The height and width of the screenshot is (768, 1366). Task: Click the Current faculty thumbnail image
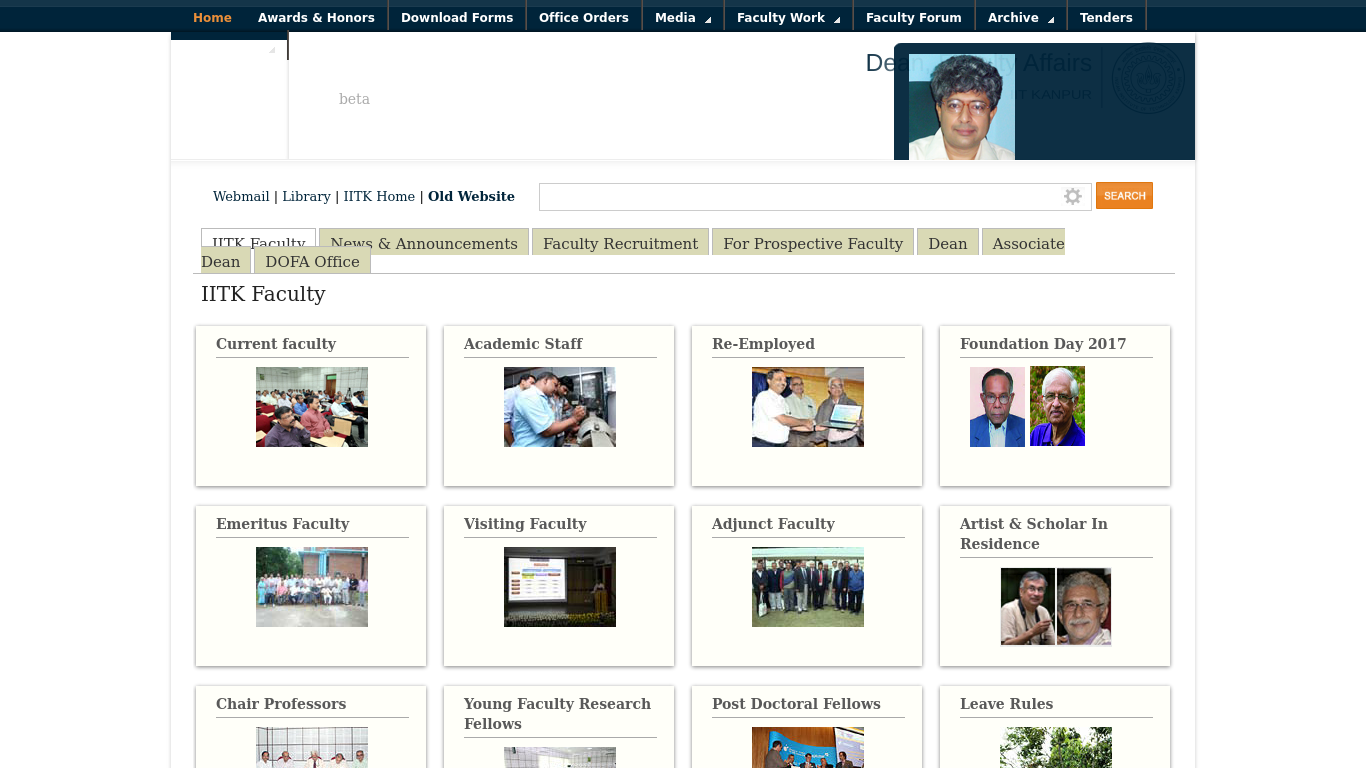click(x=311, y=407)
